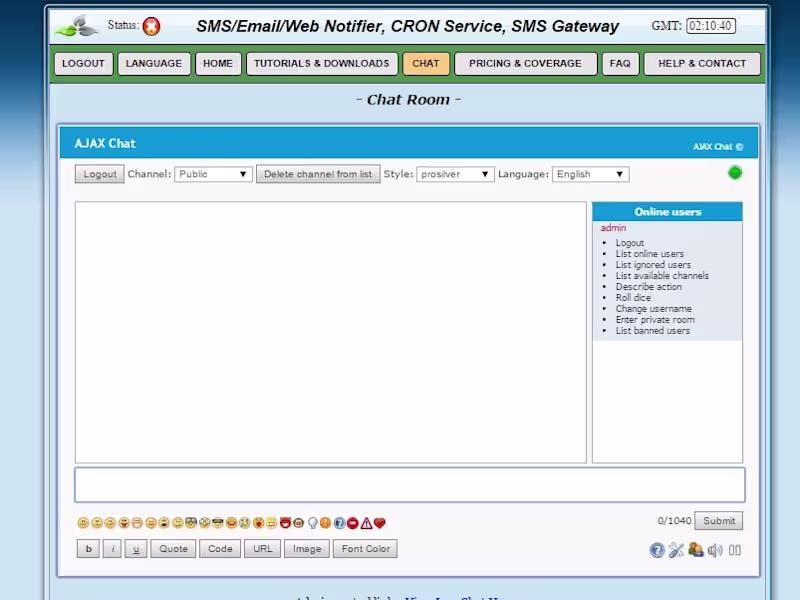Select admin in Online users
Image resolution: width=800 pixels, height=600 pixels.
coord(613,228)
